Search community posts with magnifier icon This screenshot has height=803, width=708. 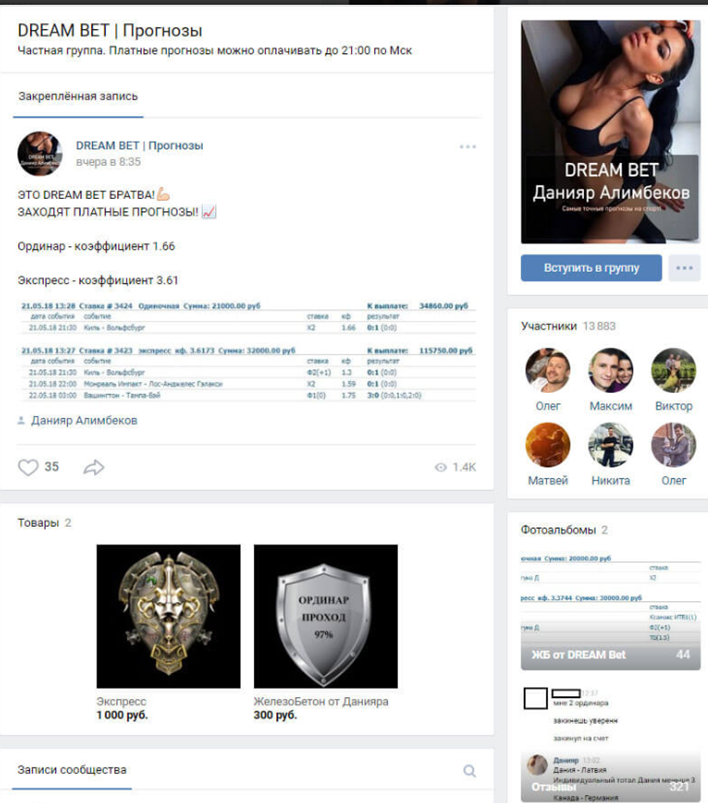(x=469, y=771)
